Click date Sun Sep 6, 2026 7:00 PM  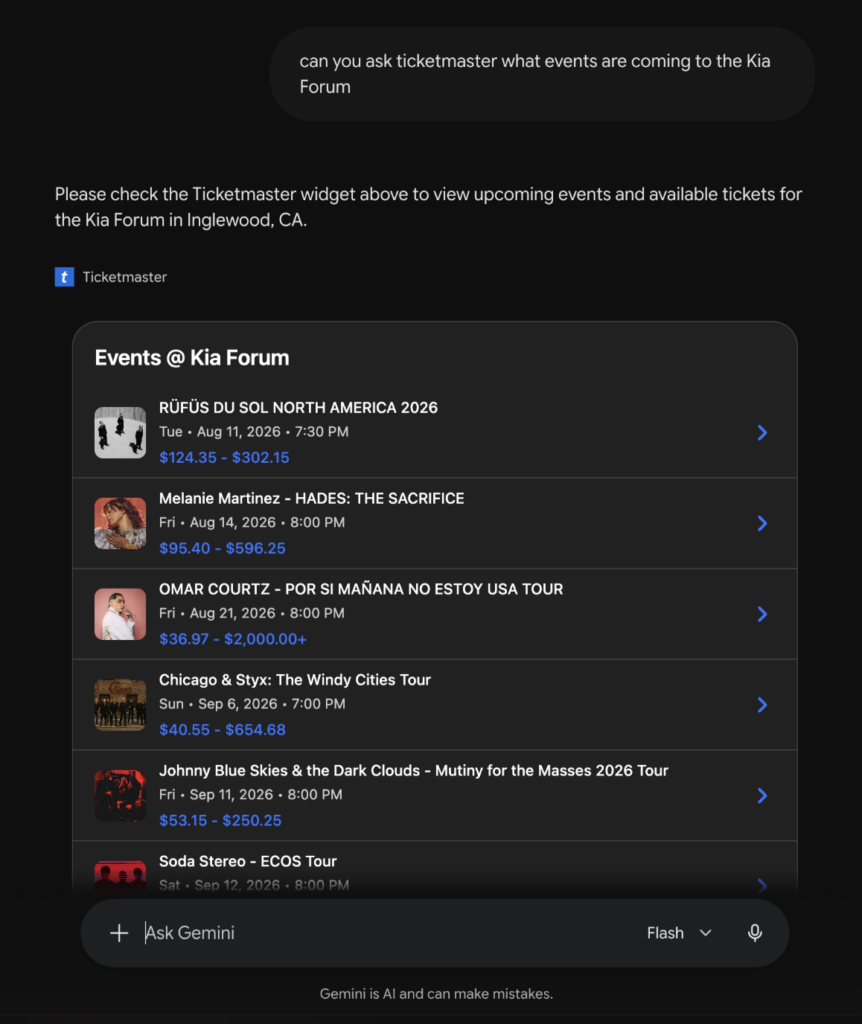point(252,704)
